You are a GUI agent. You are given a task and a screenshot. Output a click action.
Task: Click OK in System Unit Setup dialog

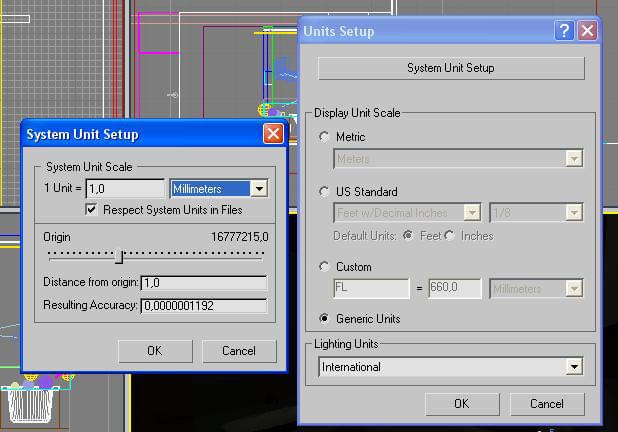pyautogui.click(x=155, y=351)
